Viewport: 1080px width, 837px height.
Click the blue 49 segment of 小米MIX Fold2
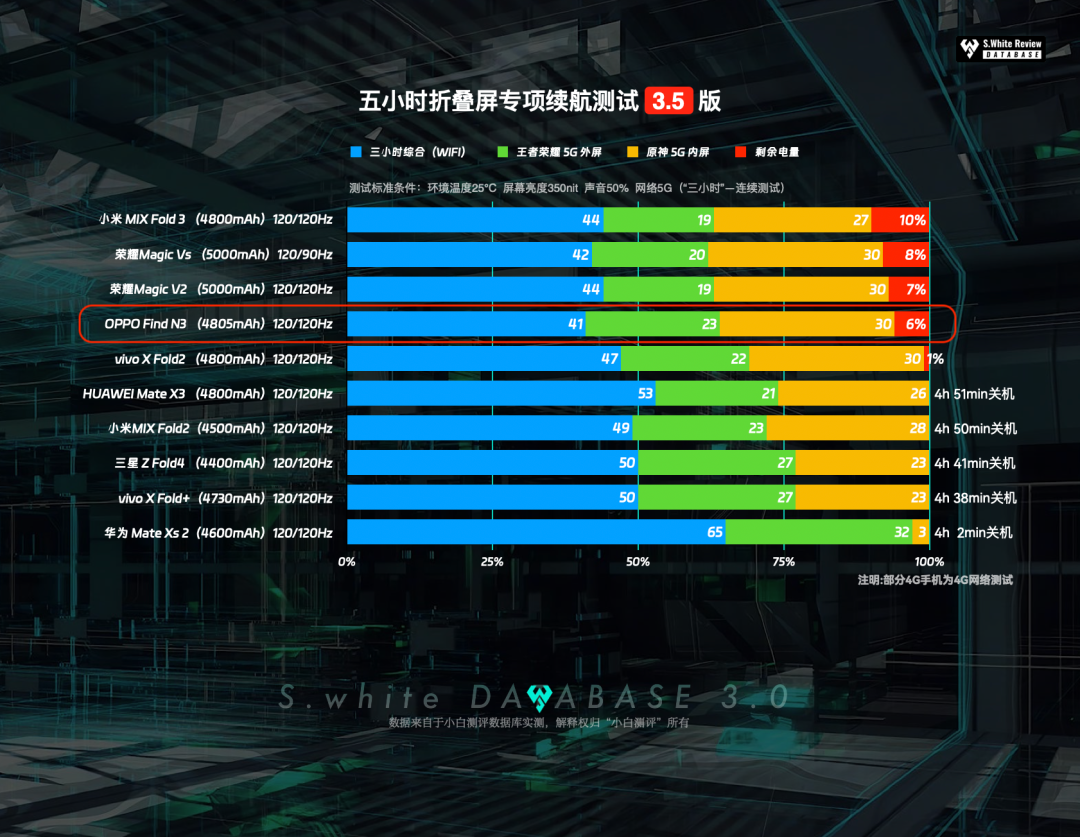(x=490, y=428)
